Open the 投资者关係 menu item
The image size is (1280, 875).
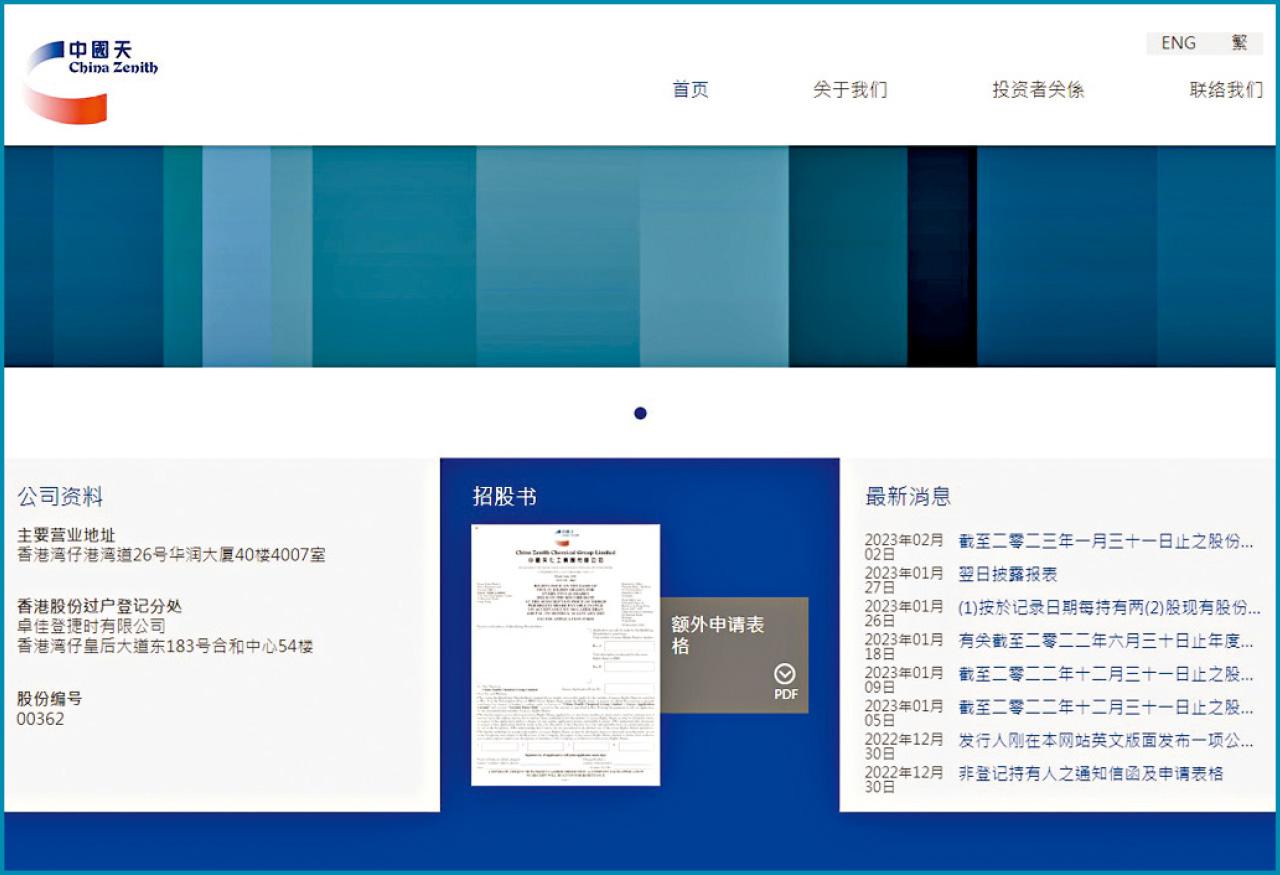[x=1038, y=90]
